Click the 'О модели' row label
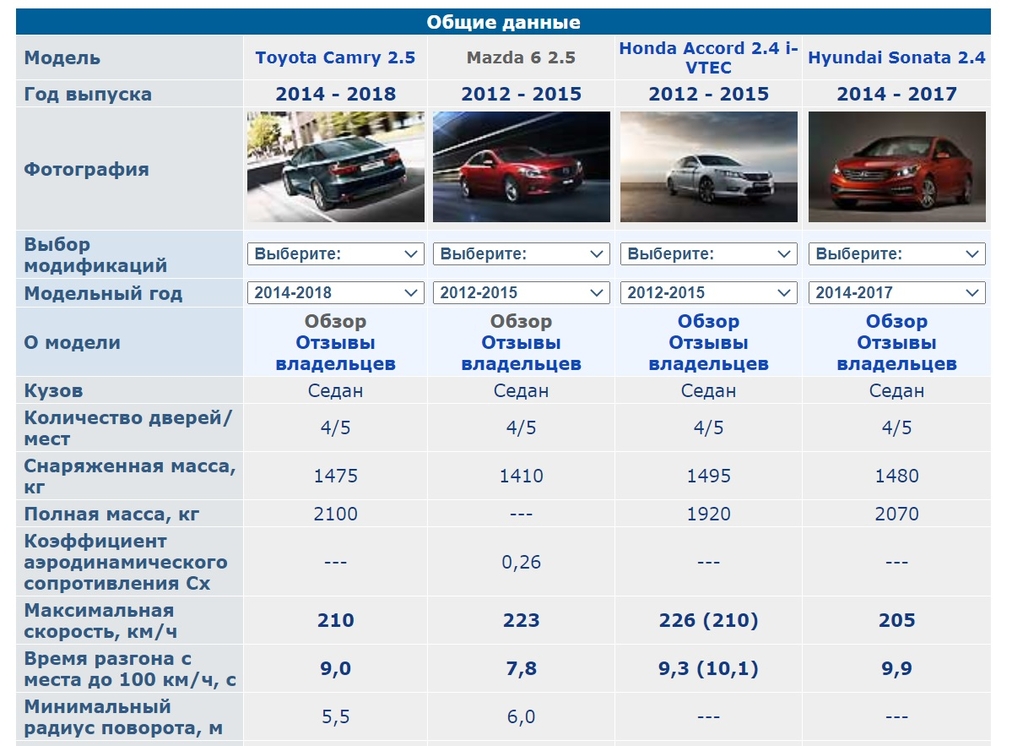 pyautogui.click(x=72, y=342)
